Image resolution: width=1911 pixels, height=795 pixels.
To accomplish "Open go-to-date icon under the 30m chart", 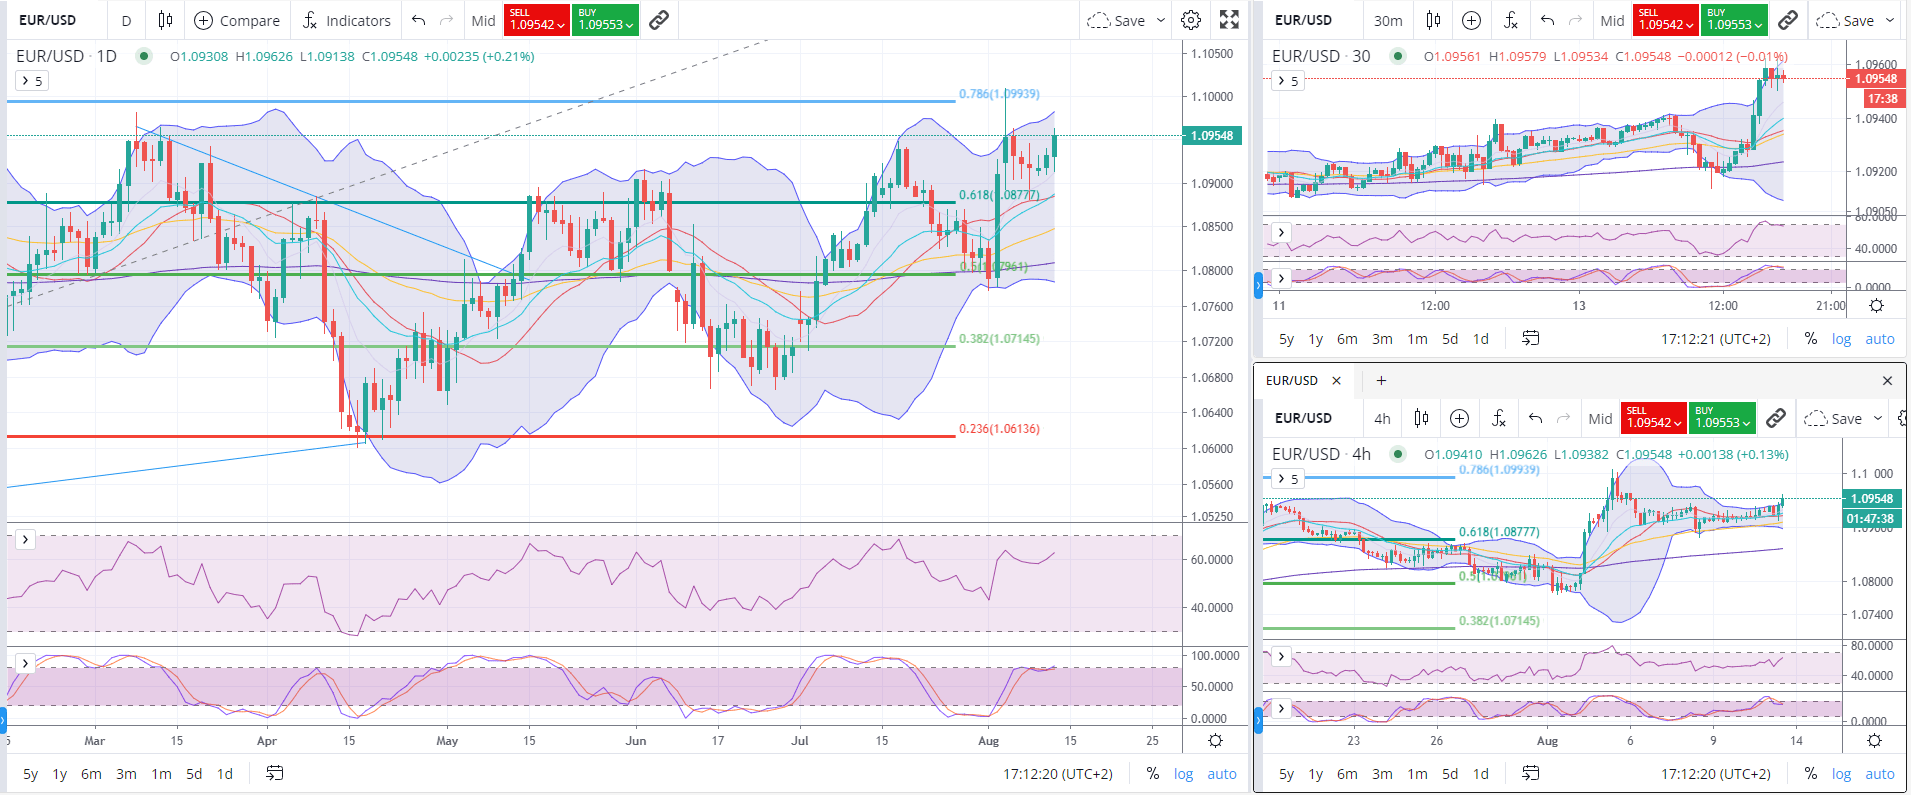I will pyautogui.click(x=1530, y=338).
